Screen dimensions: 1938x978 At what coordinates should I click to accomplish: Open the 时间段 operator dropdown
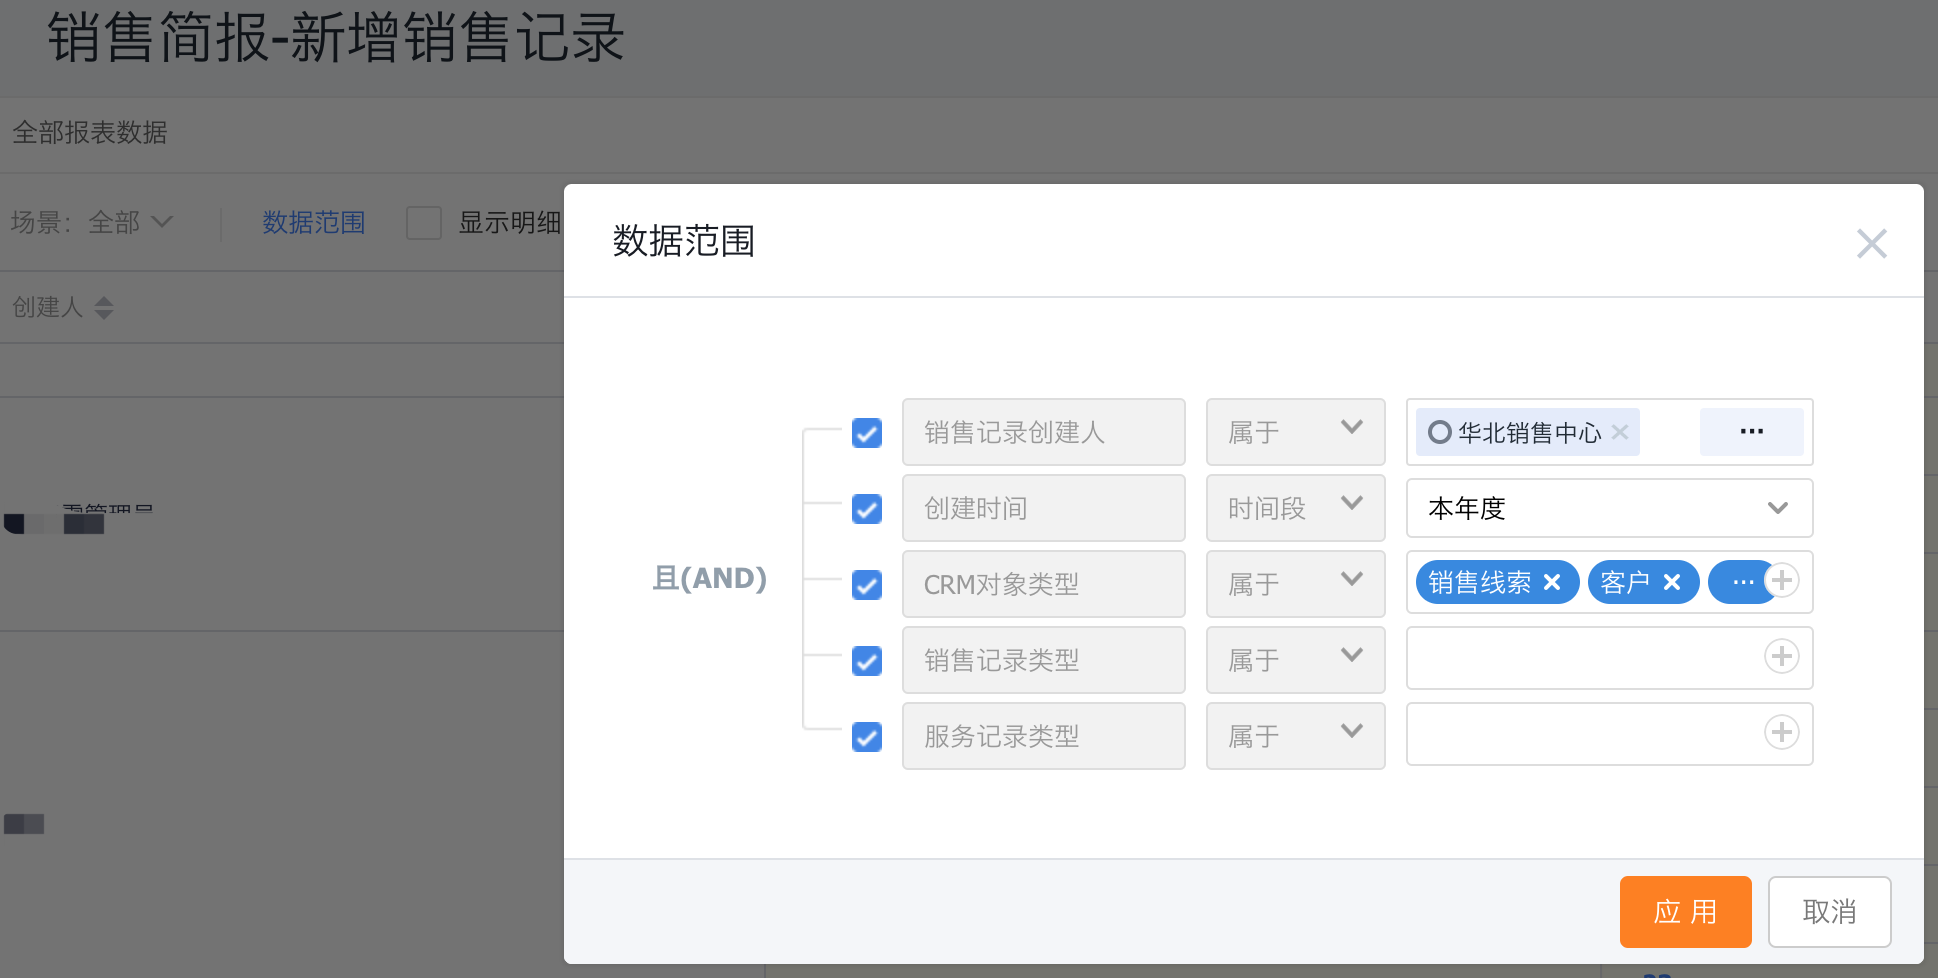tap(1295, 508)
